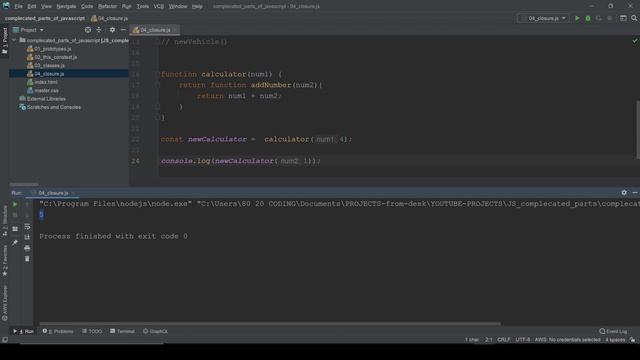Screen dimensions: 640x360
Task: Pin the Run tab with the pin icon
Action: tap(15, 242)
